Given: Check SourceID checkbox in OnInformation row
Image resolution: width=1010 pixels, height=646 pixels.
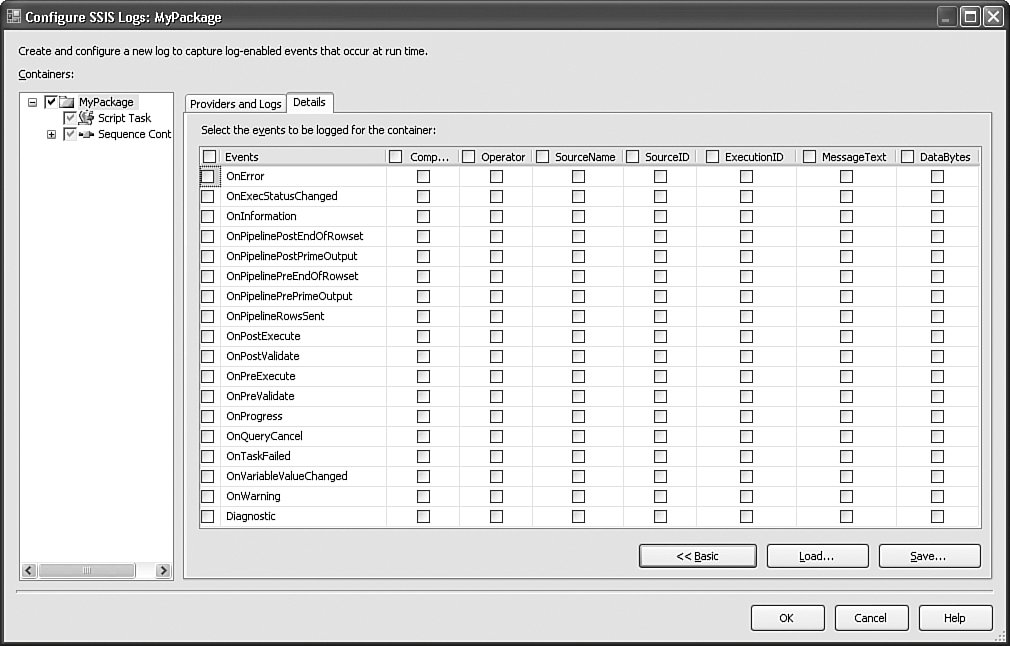Looking at the screenshot, I should 660,216.
